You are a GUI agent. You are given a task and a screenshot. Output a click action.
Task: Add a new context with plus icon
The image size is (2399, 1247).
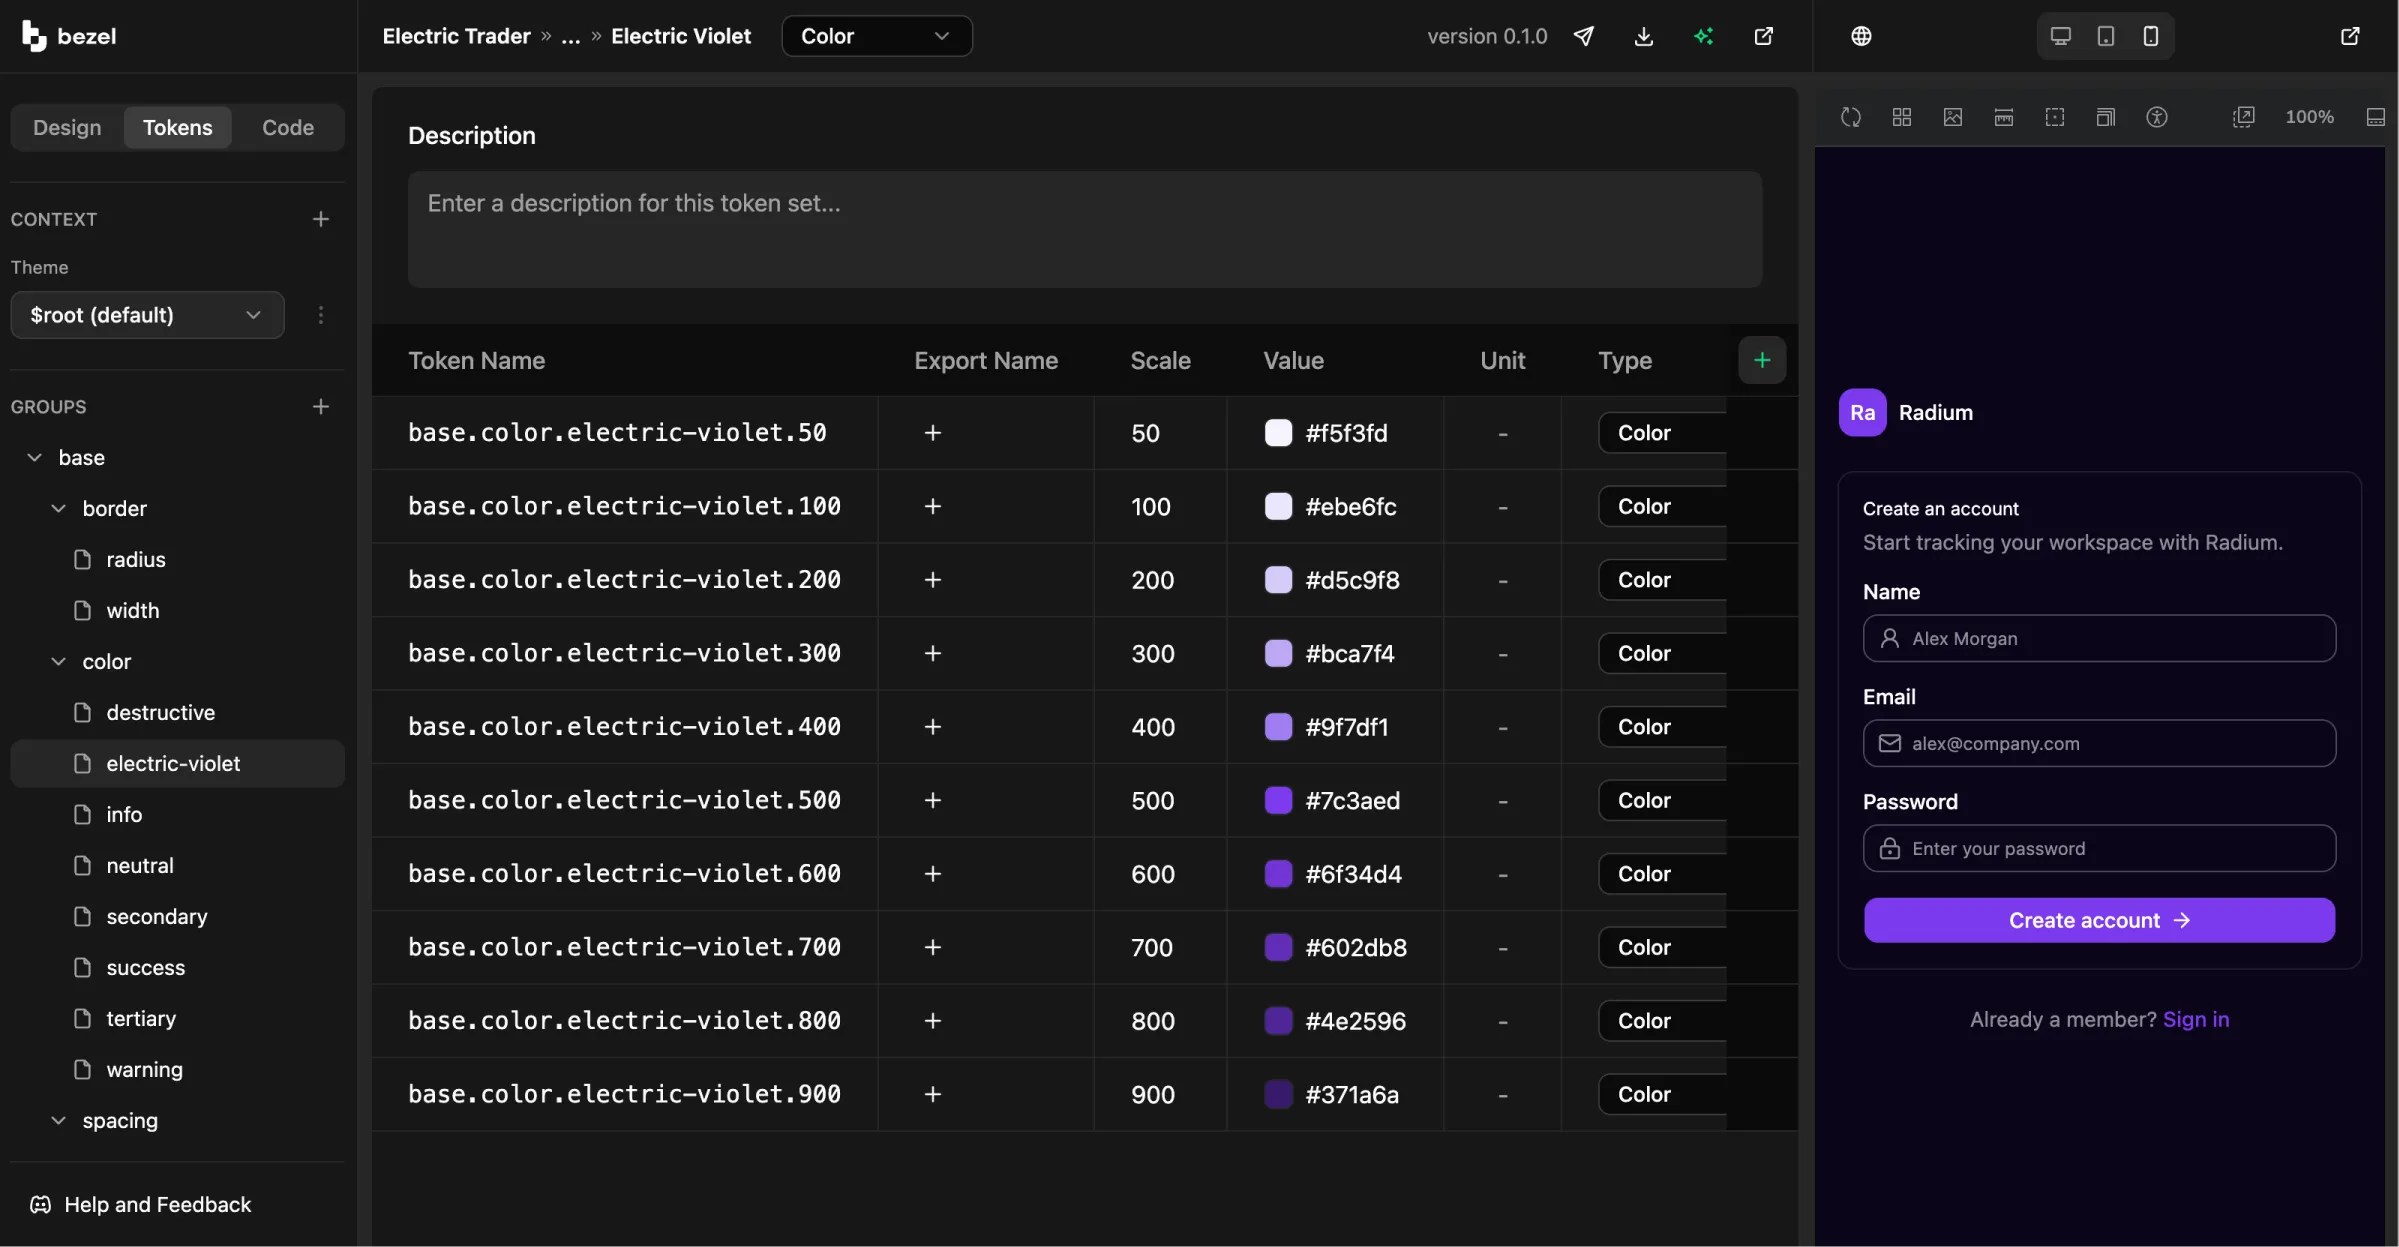(321, 219)
